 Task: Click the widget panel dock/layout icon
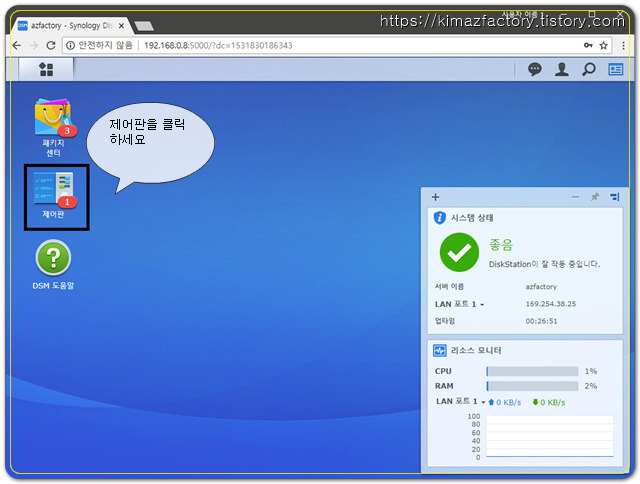615,197
